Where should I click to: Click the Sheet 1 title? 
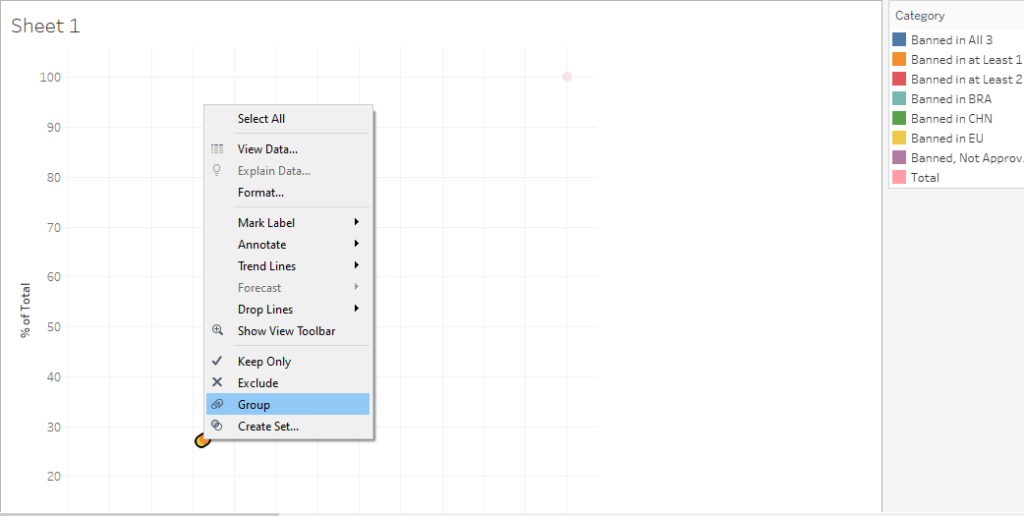46,26
